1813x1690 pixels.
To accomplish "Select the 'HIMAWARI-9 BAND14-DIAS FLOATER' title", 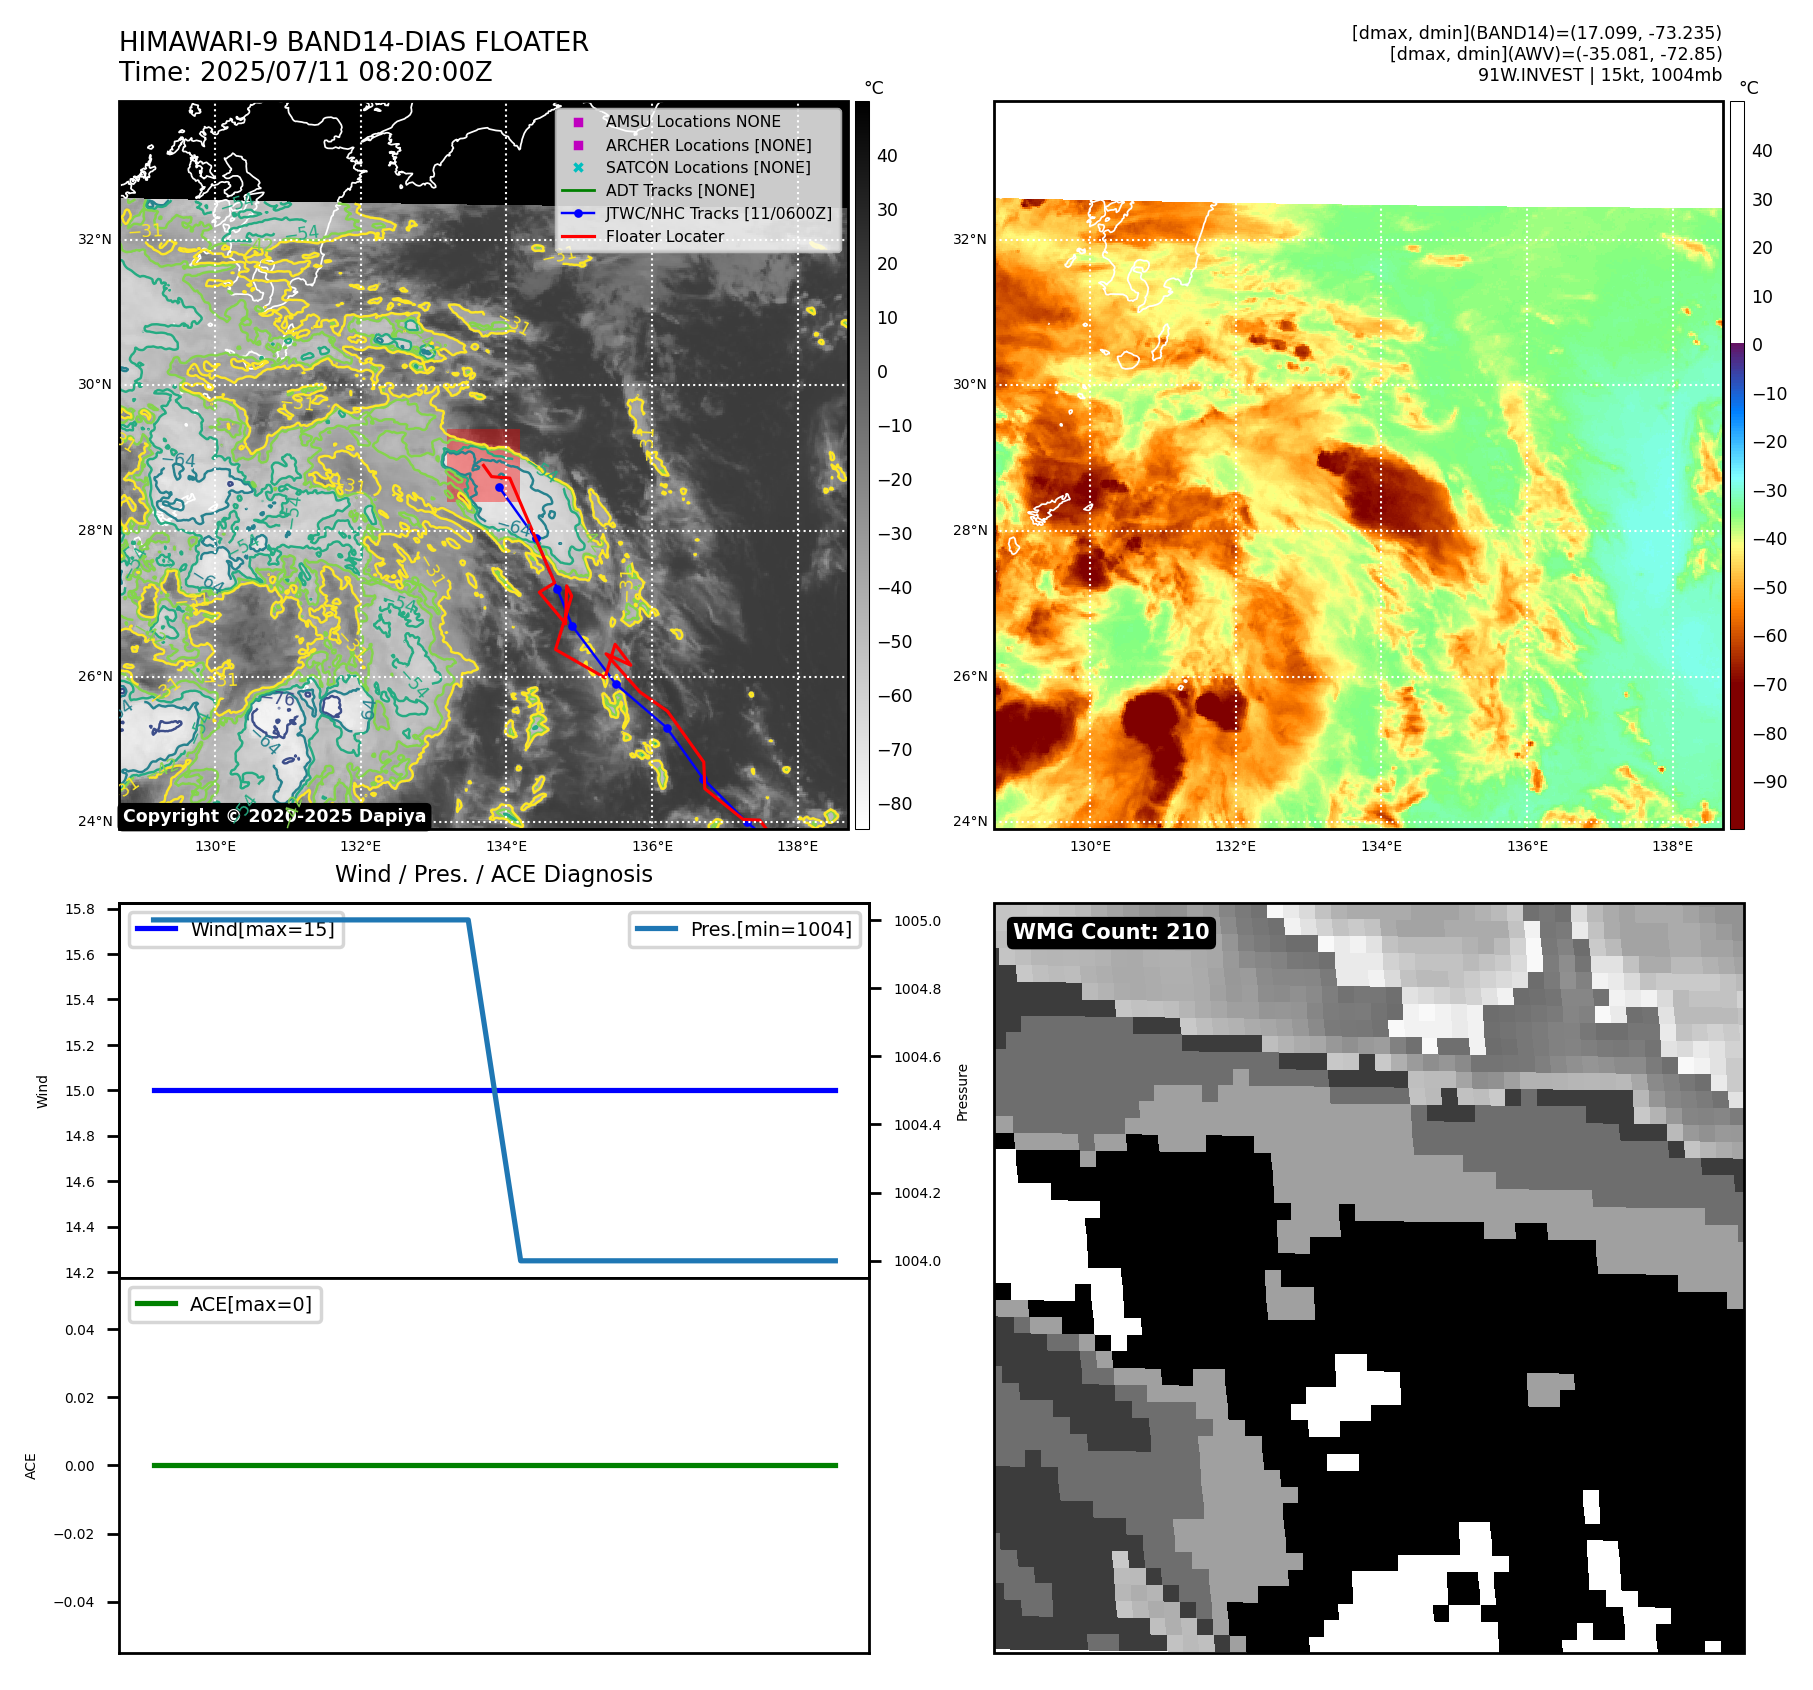I will [354, 42].
